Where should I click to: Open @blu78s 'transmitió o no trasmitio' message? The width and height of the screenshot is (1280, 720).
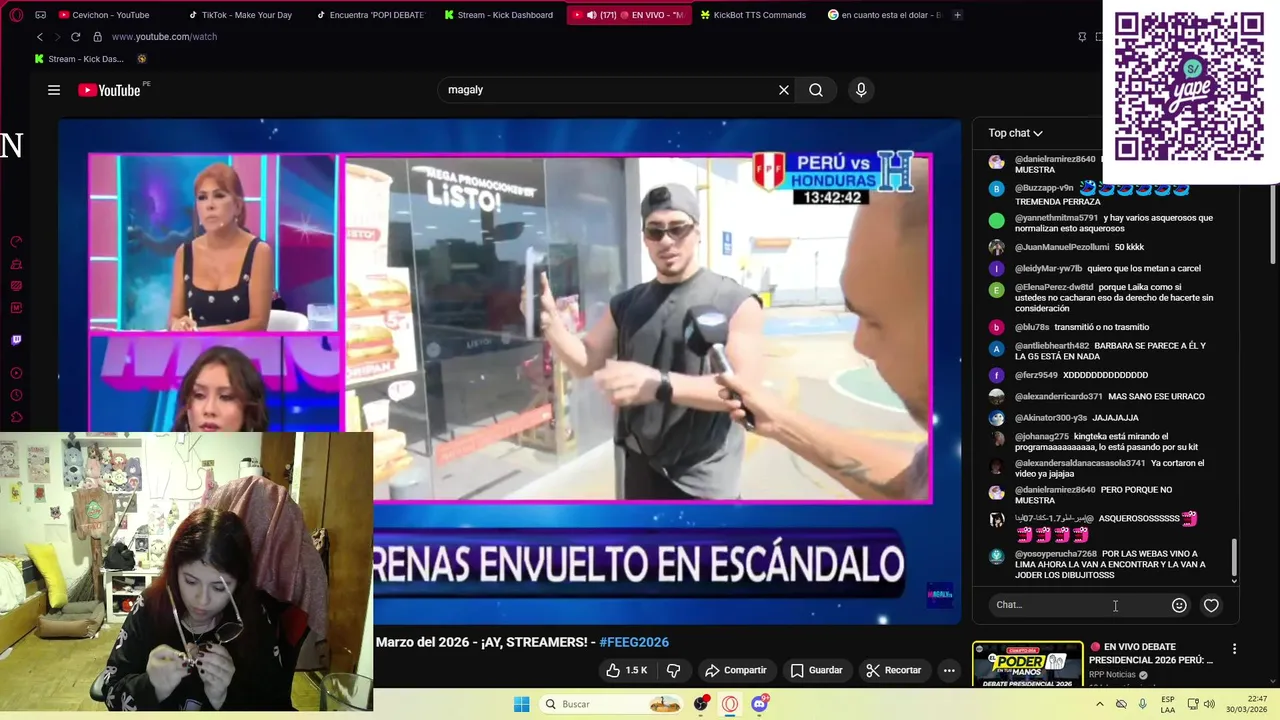click(1082, 327)
